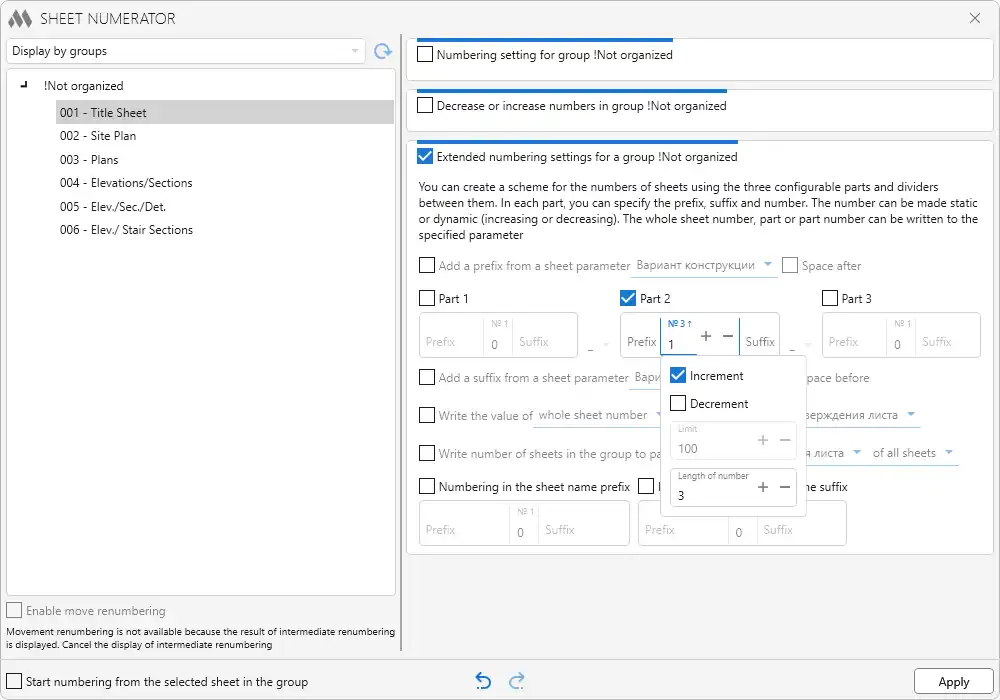The image size is (1000, 700).
Task: Select 004 - Elevations/Sections sheet
Action: point(126,183)
